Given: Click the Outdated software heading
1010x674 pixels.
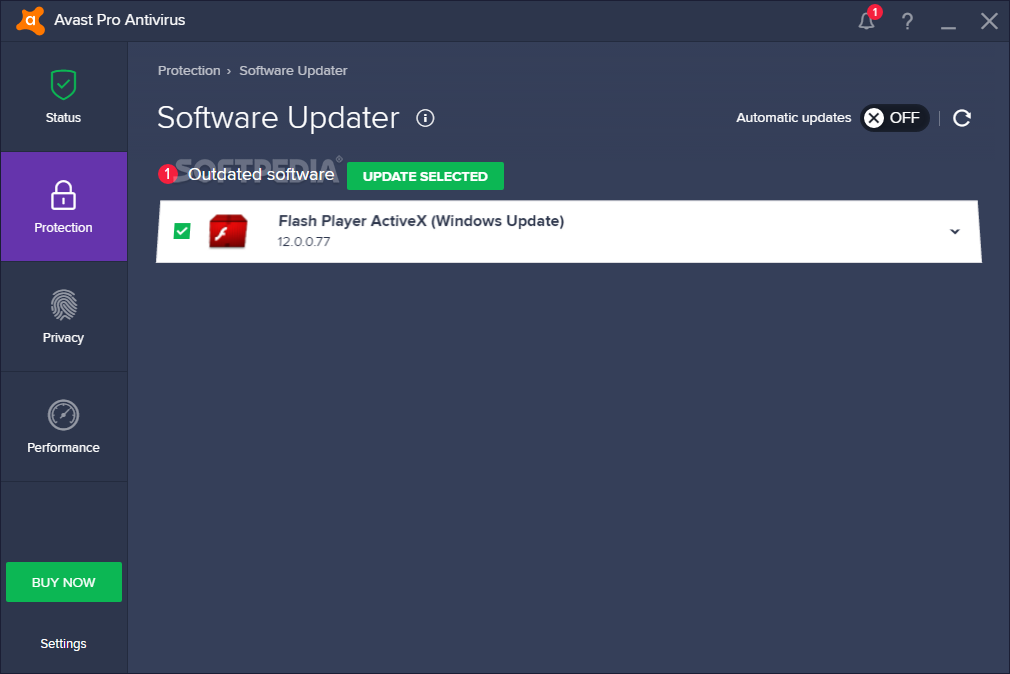Looking at the screenshot, I should pyautogui.click(x=261, y=174).
